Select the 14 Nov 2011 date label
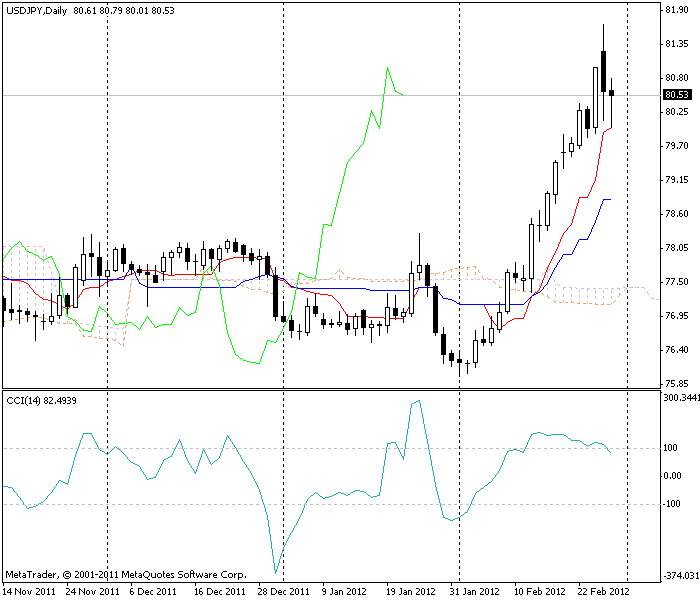 point(28,591)
